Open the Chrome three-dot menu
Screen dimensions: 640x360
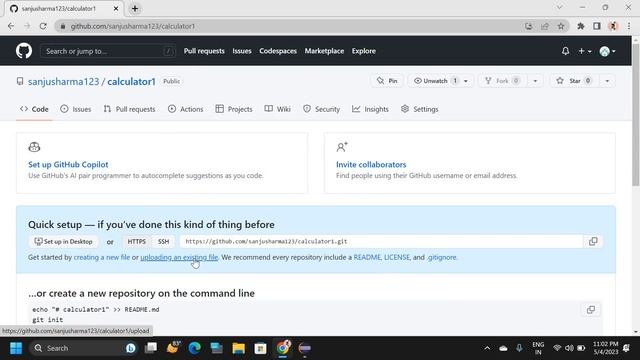tap(629, 26)
